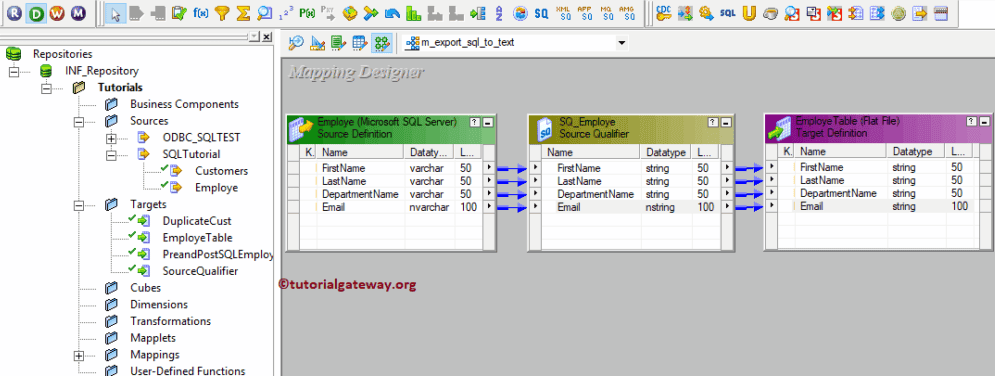
Task: Select the Customers source table
Action: (x=221, y=171)
